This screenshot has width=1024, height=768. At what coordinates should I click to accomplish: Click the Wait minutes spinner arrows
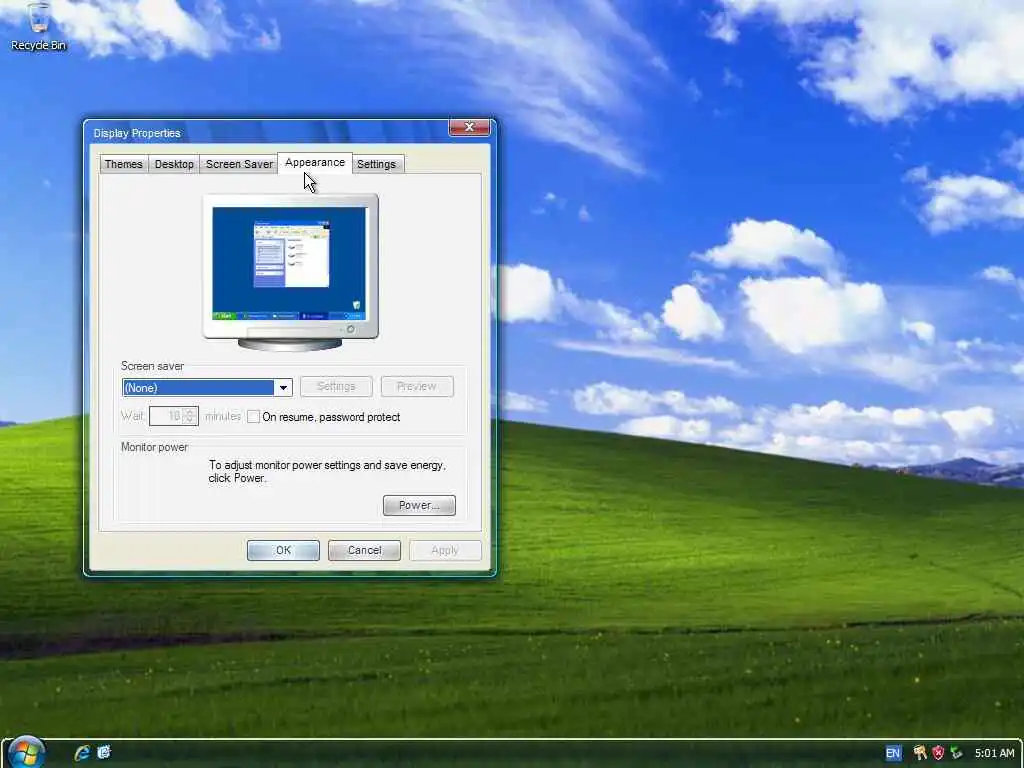(190, 416)
